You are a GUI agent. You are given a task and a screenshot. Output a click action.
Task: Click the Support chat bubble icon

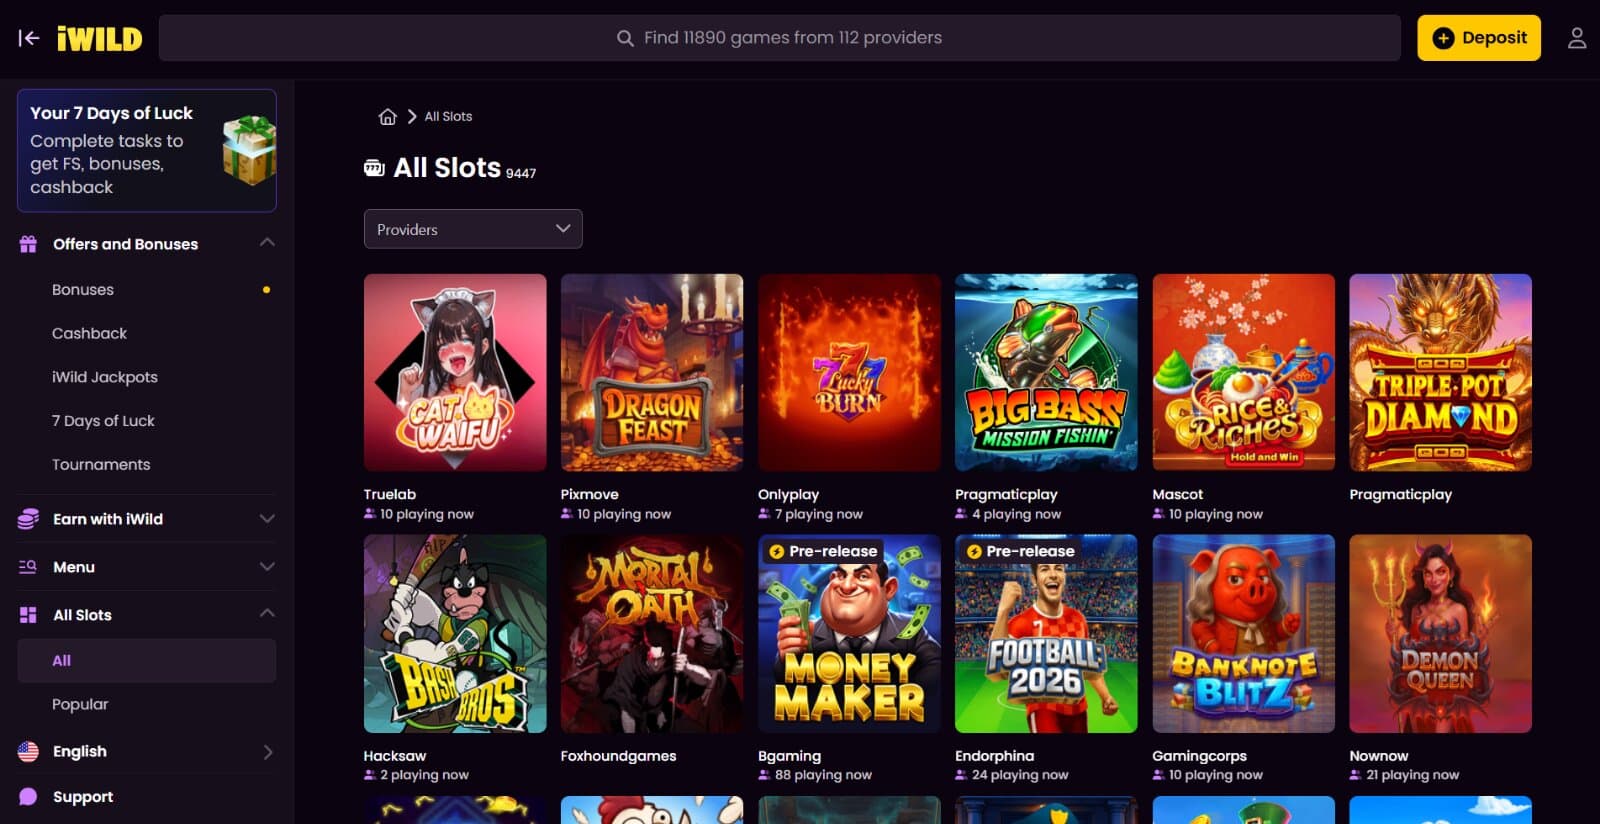(28, 797)
